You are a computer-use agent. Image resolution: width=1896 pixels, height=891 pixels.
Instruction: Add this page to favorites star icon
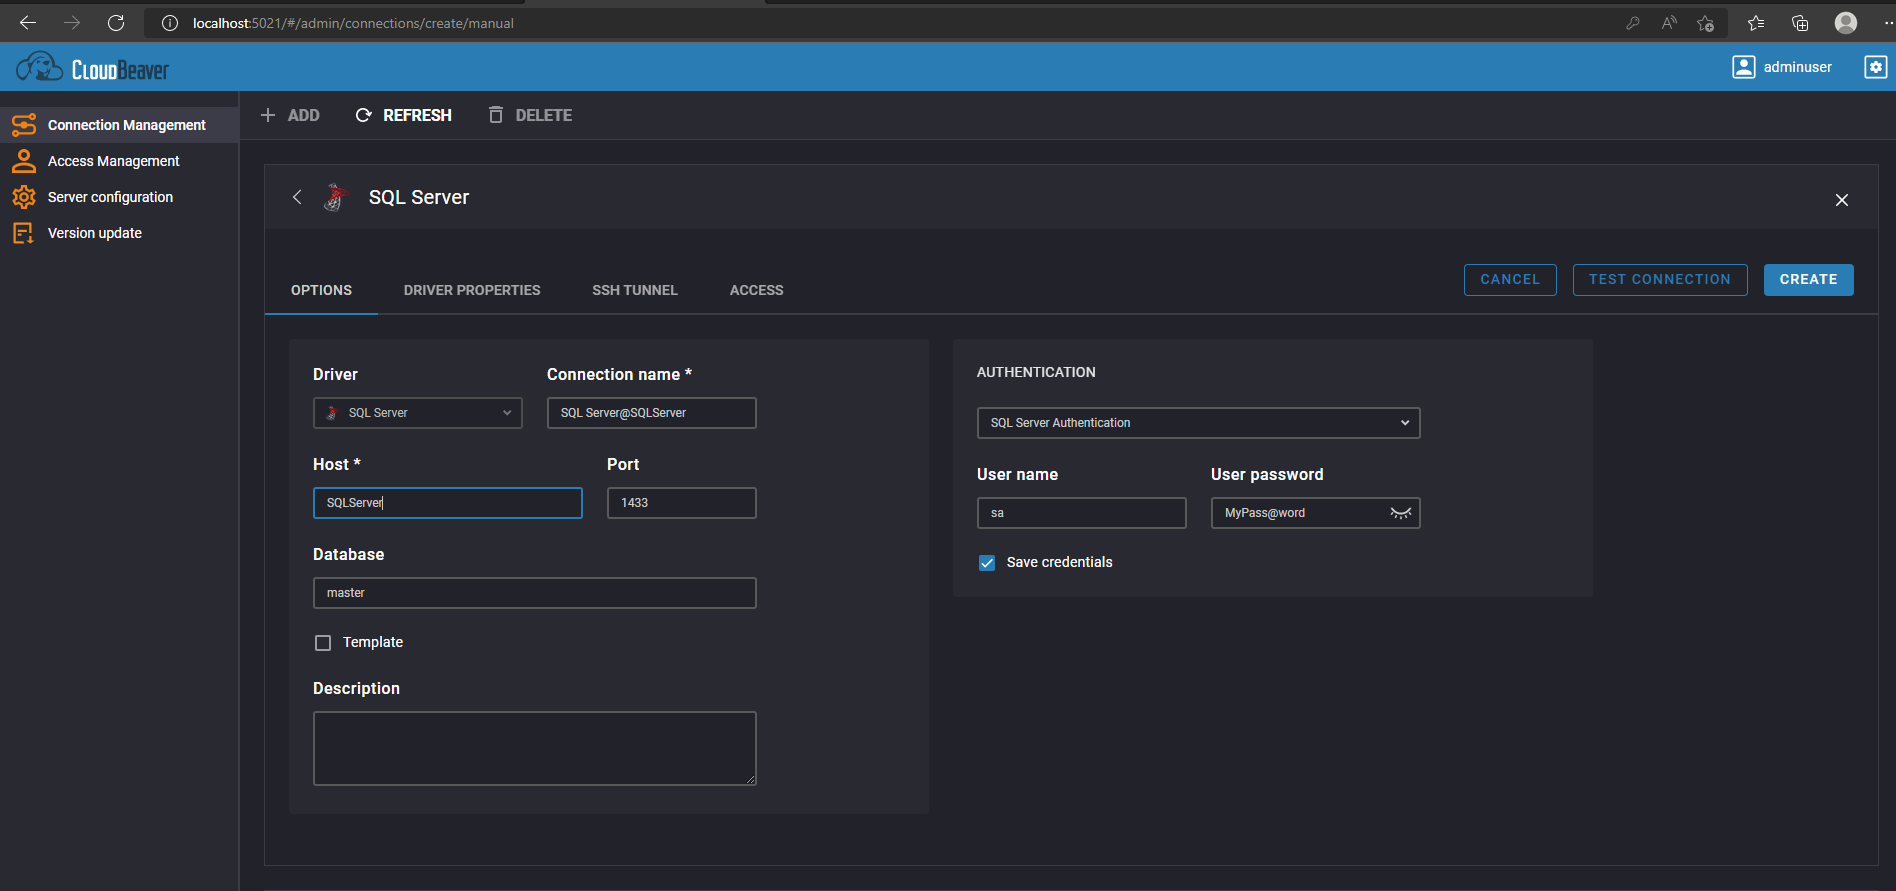coord(1706,23)
